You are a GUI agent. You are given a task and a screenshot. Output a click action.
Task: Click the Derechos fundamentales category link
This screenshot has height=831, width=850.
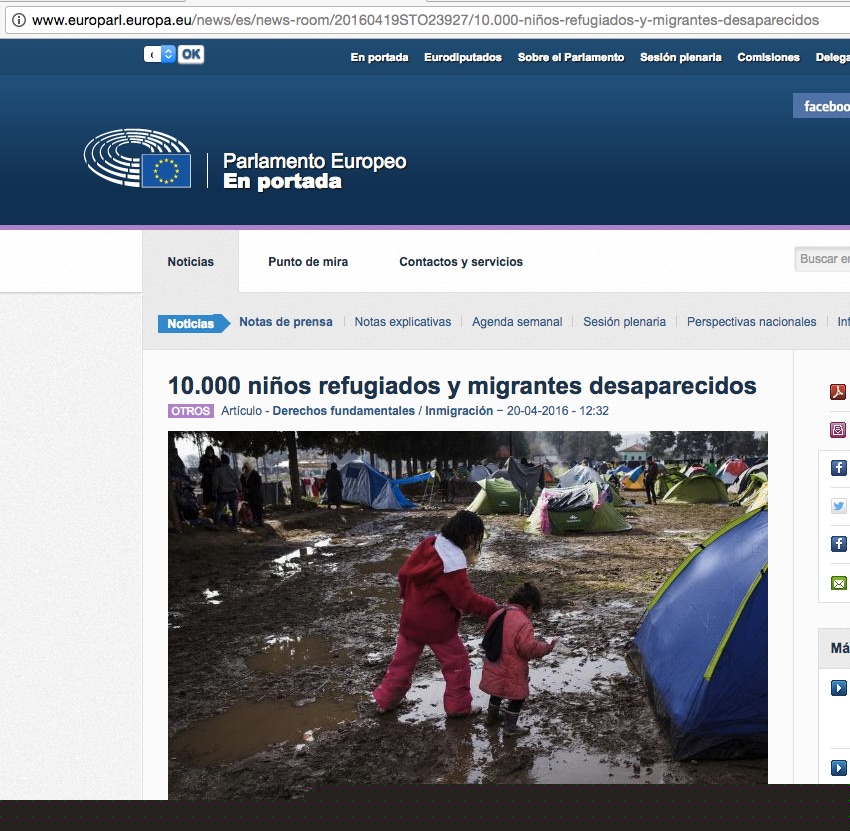pos(343,411)
